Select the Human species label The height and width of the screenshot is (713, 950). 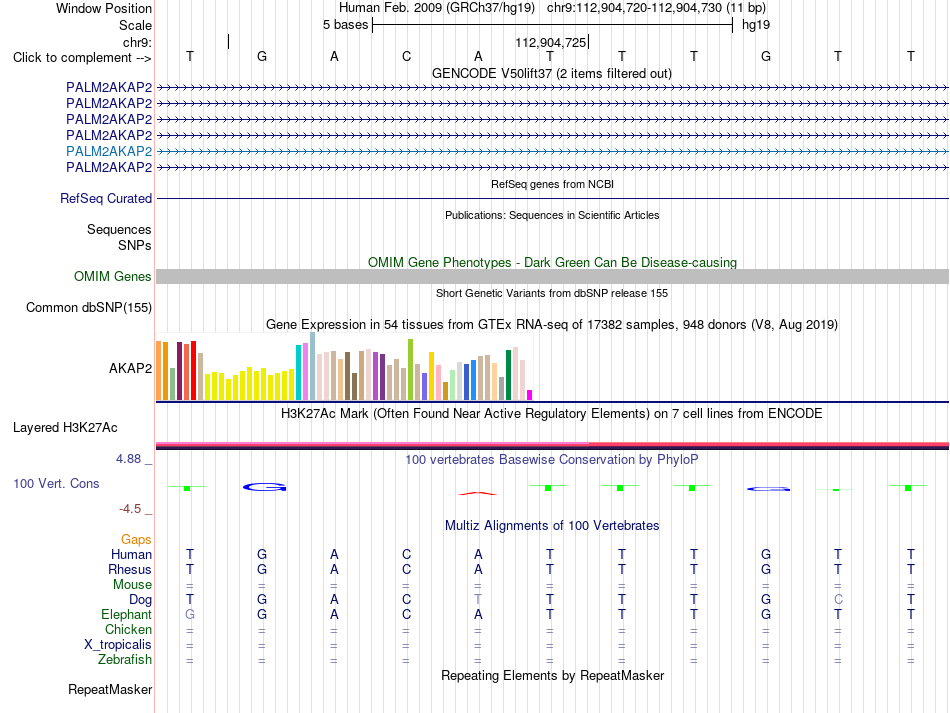(x=131, y=554)
